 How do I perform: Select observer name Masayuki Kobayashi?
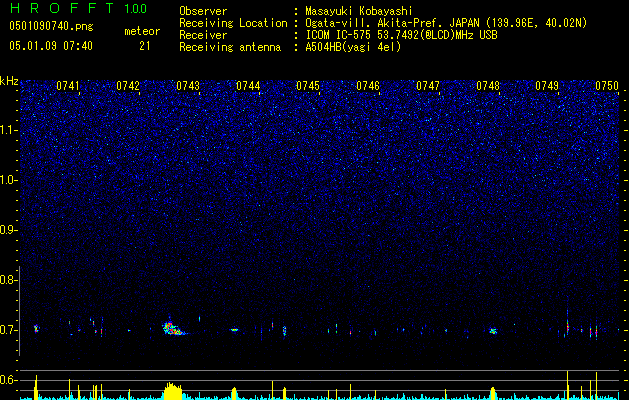(359, 11)
